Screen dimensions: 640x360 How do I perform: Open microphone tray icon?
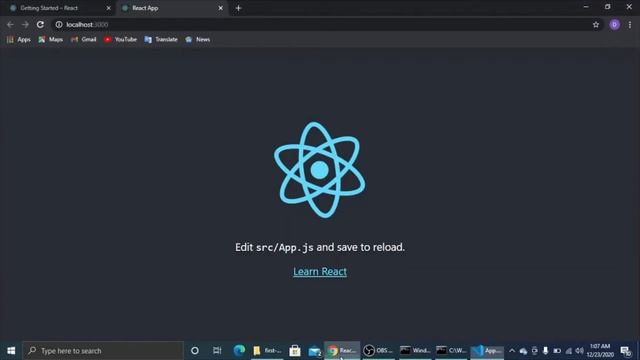pos(545,351)
